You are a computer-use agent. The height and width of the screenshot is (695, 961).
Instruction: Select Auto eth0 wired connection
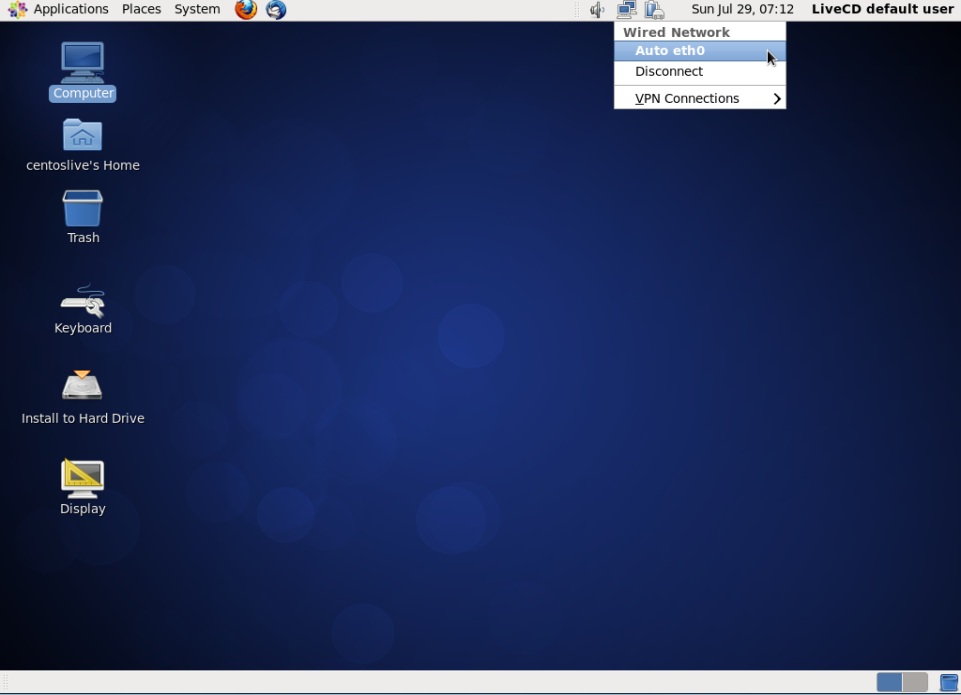click(700, 51)
